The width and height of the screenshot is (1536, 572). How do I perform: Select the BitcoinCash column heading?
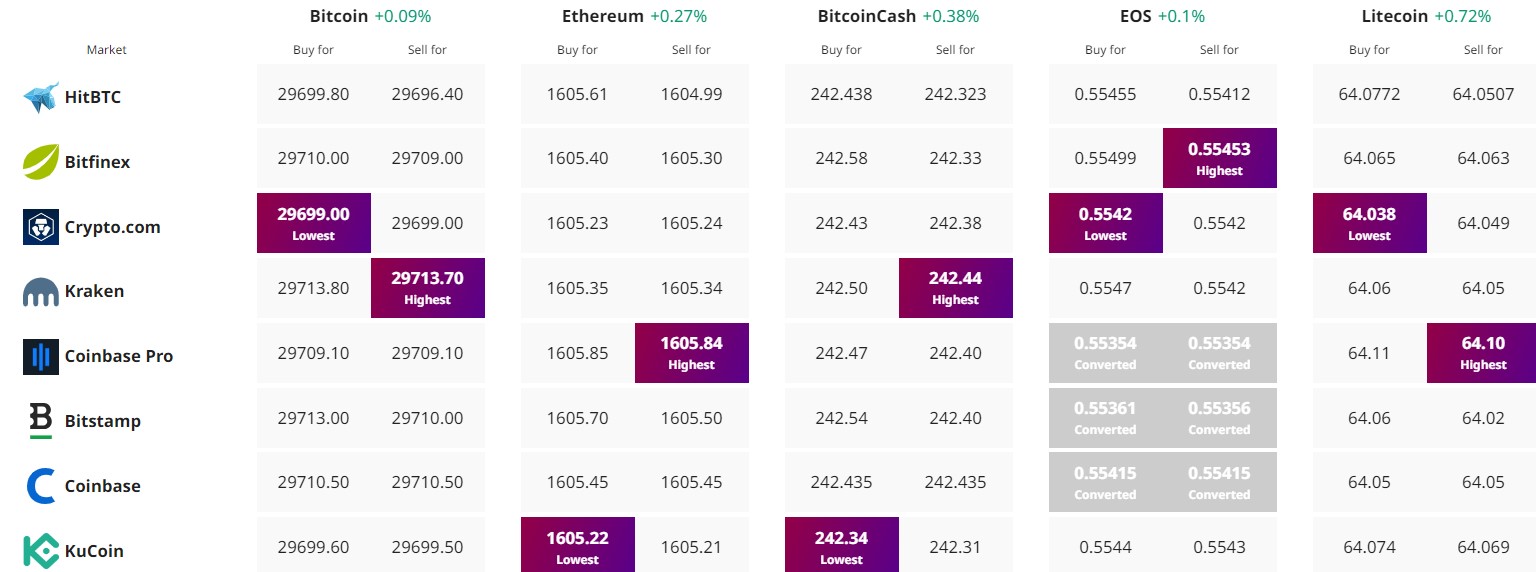(x=867, y=16)
